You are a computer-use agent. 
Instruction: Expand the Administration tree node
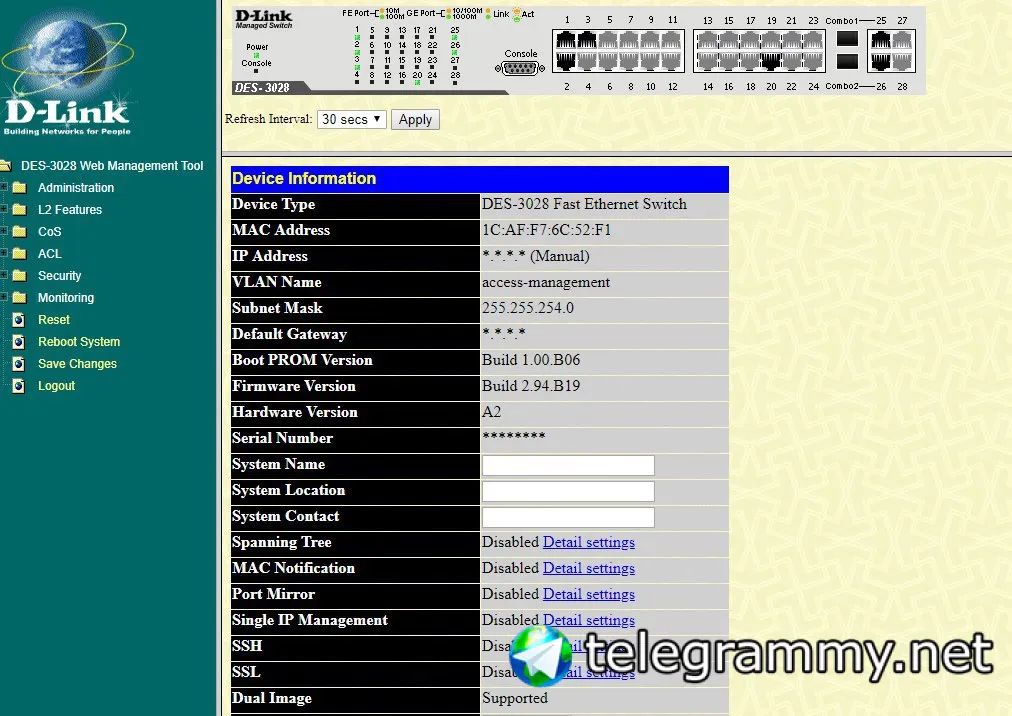[x=4, y=187]
